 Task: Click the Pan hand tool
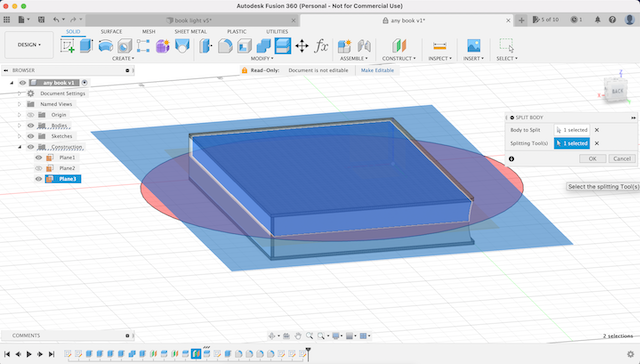coord(298,336)
